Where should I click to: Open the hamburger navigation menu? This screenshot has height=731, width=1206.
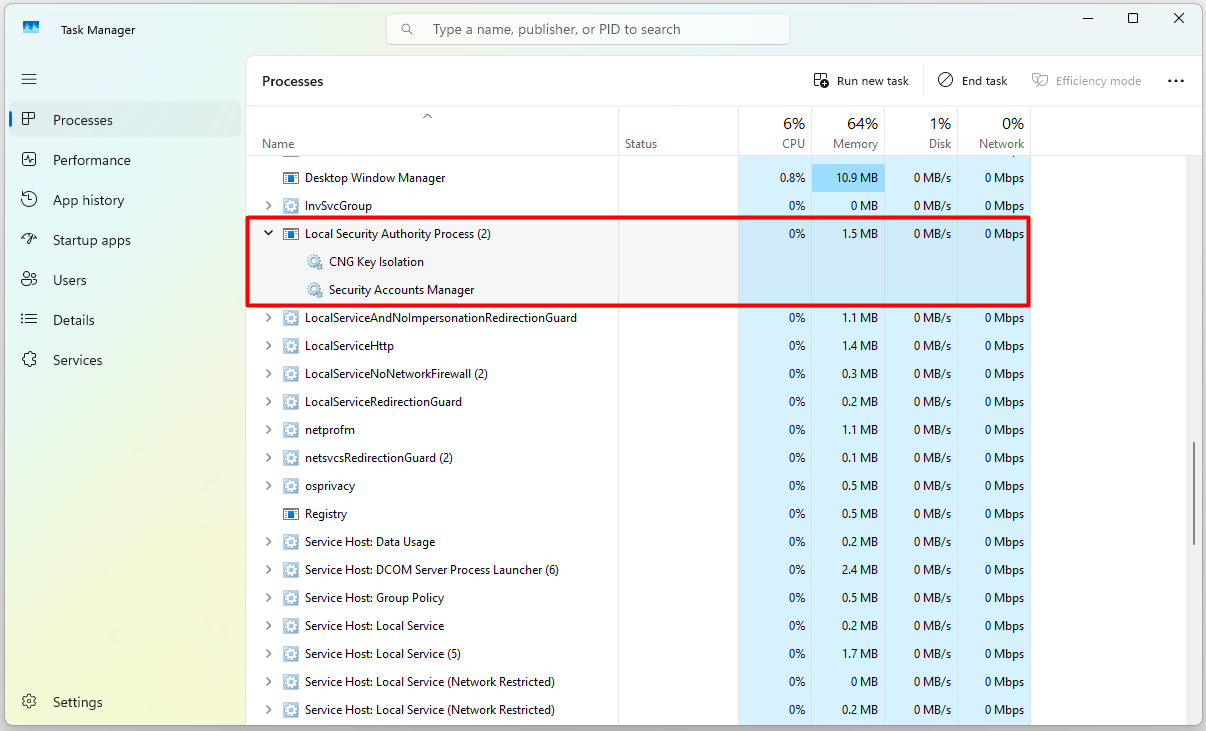pyautogui.click(x=29, y=79)
